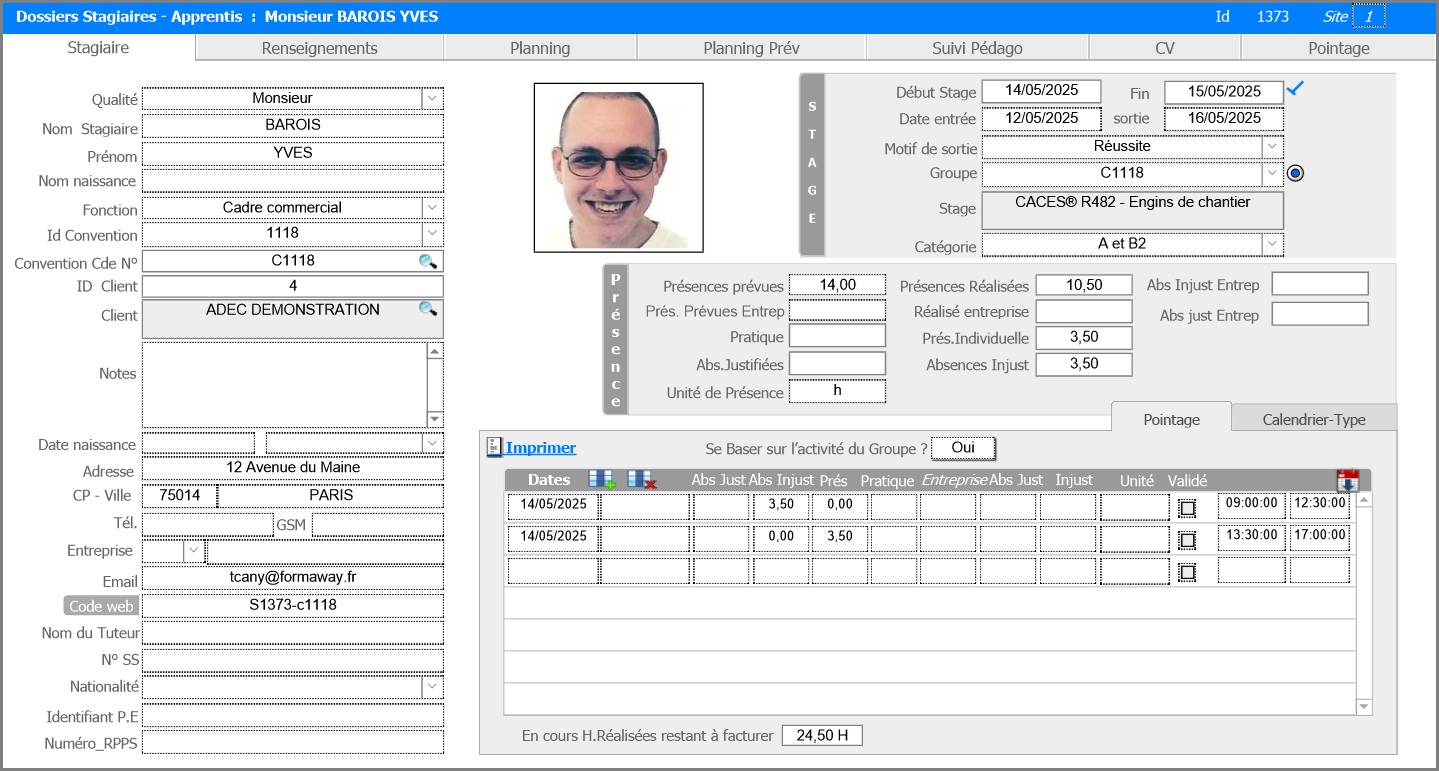Click the printer icon beside Imprimer
The width and height of the screenshot is (1439, 771).
pos(493,448)
